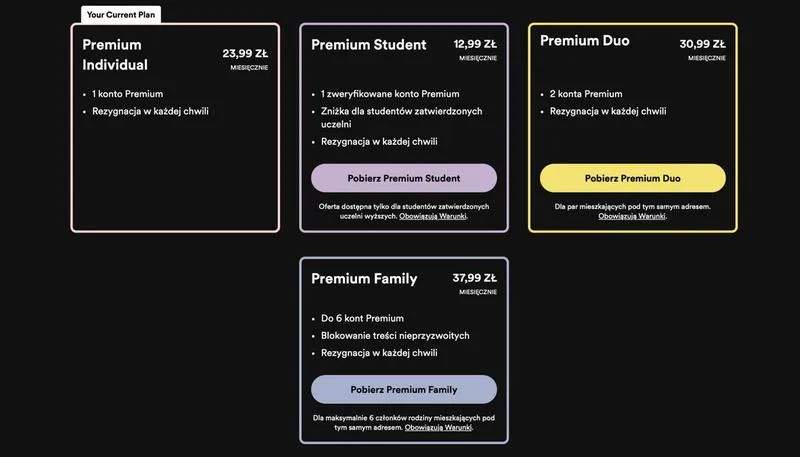Image resolution: width=800 pixels, height=457 pixels.
Task: Click 'Zniżka dla studentów zatwierdzonych uczelni' text
Action: (402, 117)
